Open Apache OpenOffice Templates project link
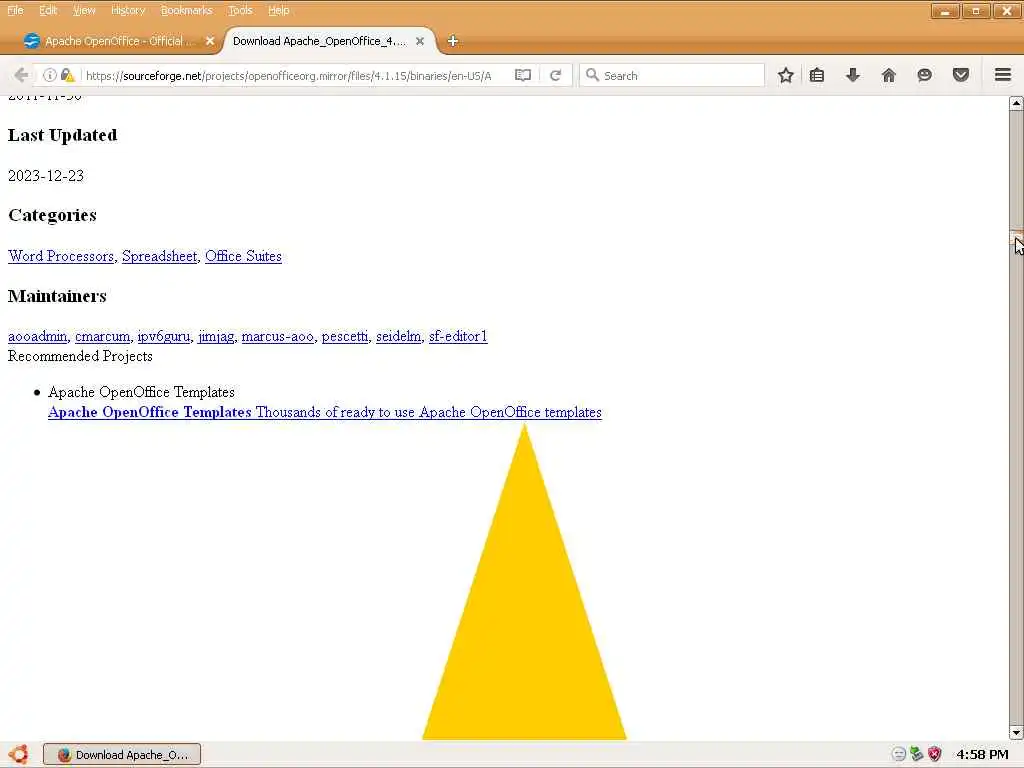Image resolution: width=1024 pixels, height=768 pixels. (325, 412)
